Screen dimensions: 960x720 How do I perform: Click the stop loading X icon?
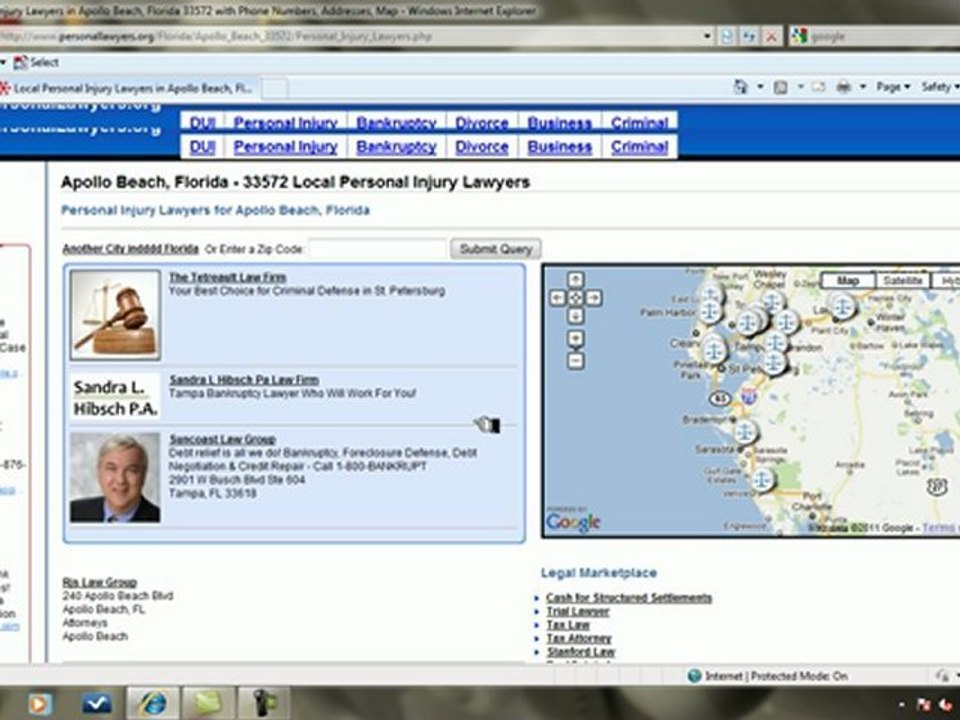pyautogui.click(x=771, y=37)
